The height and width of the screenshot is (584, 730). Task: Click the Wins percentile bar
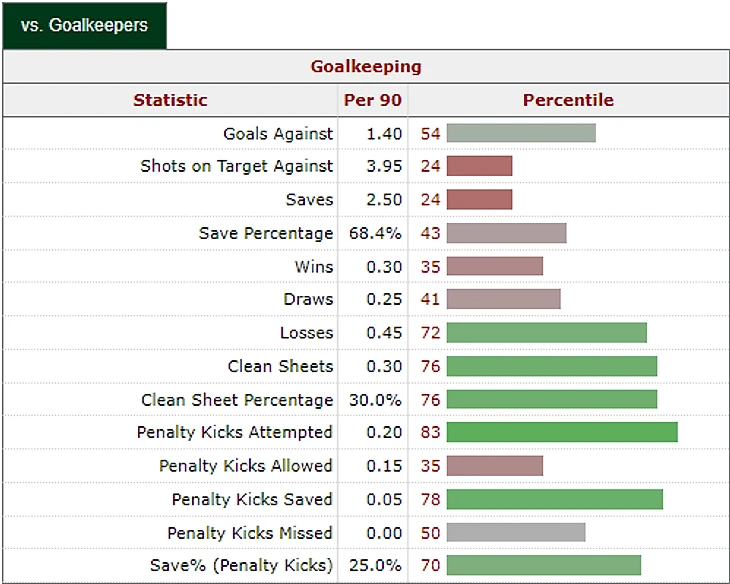point(494,266)
